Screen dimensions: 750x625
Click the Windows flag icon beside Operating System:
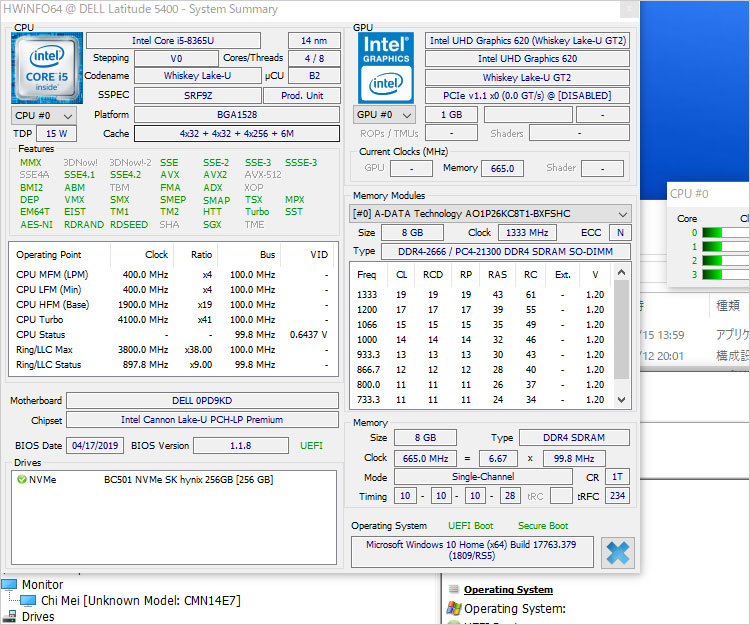click(453, 608)
